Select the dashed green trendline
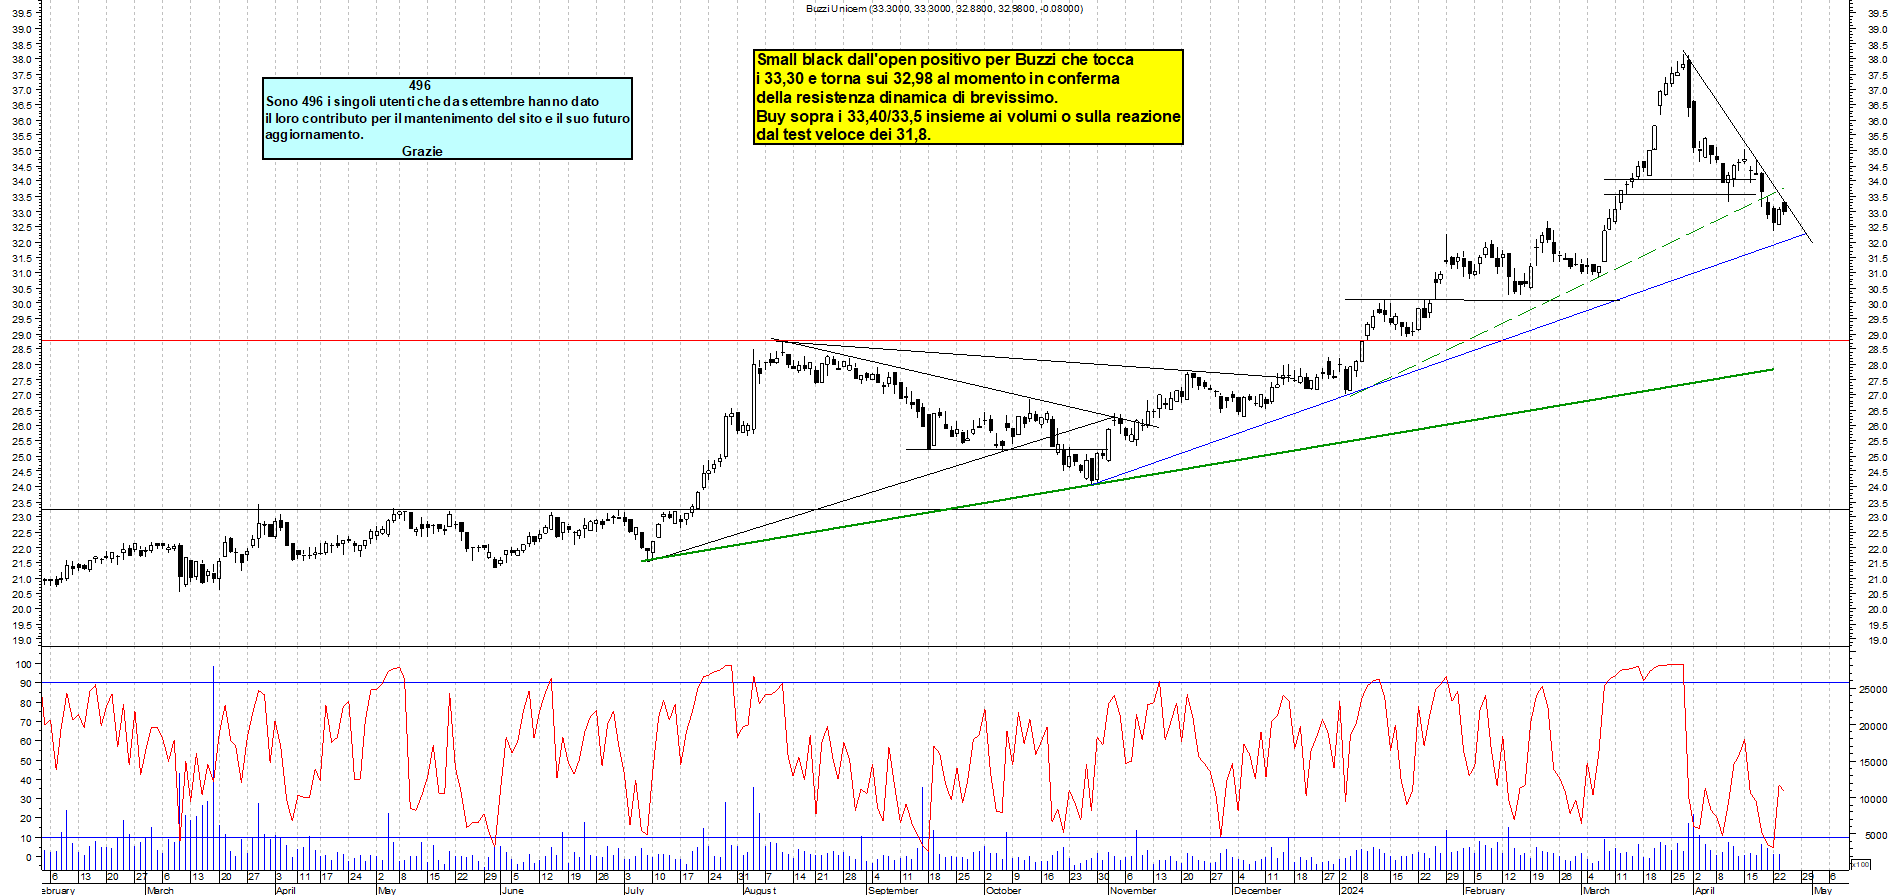Screen dimensions: 1890x895 (x=1566, y=292)
